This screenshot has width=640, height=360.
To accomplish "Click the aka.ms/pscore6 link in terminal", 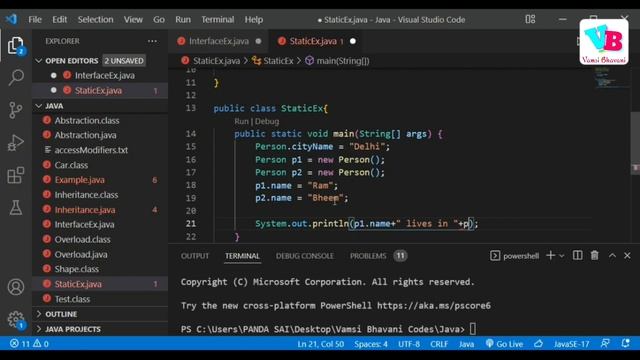I will pyautogui.click(x=433, y=305).
